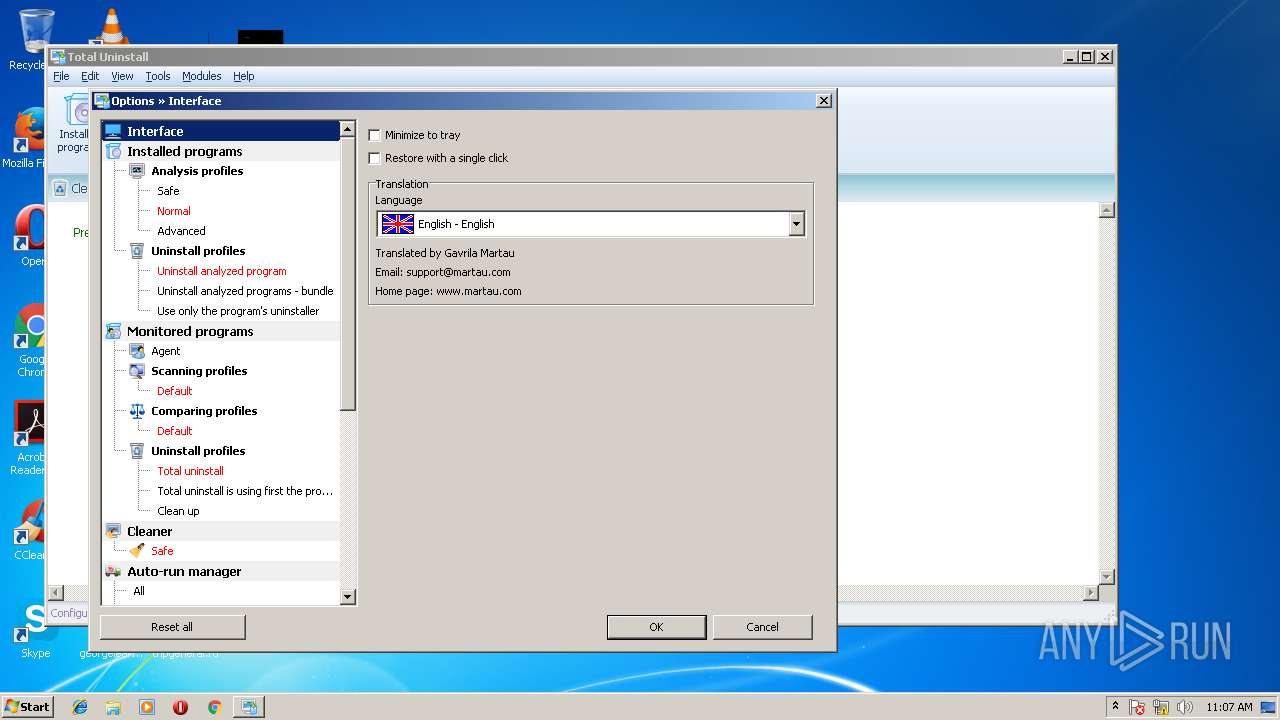Viewport: 1280px width, 720px height.
Task: Click the Cancel button
Action: point(762,627)
